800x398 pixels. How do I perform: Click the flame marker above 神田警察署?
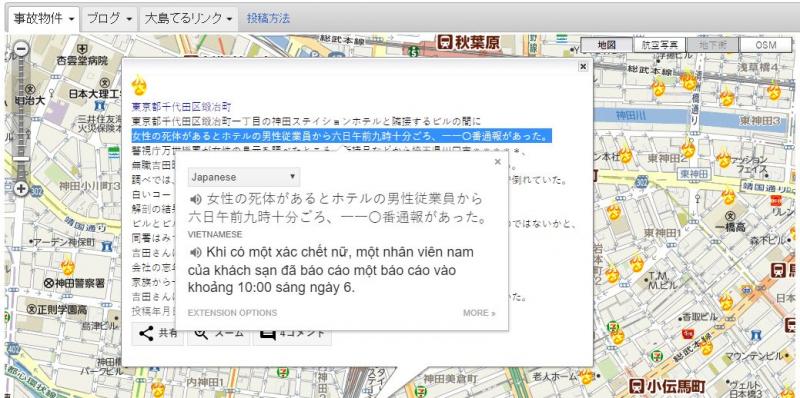[x=67, y=265]
